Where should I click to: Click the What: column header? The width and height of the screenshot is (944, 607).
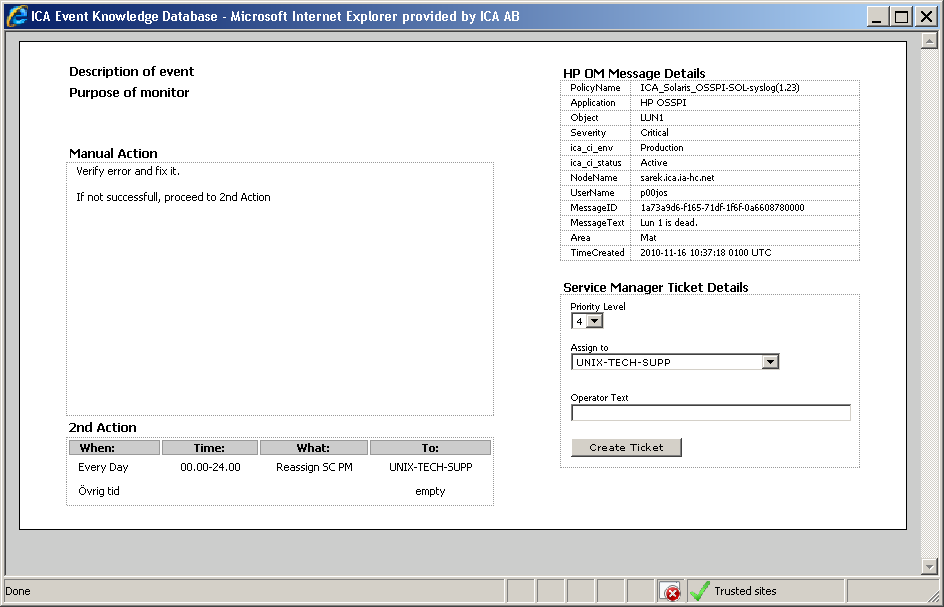tap(314, 447)
